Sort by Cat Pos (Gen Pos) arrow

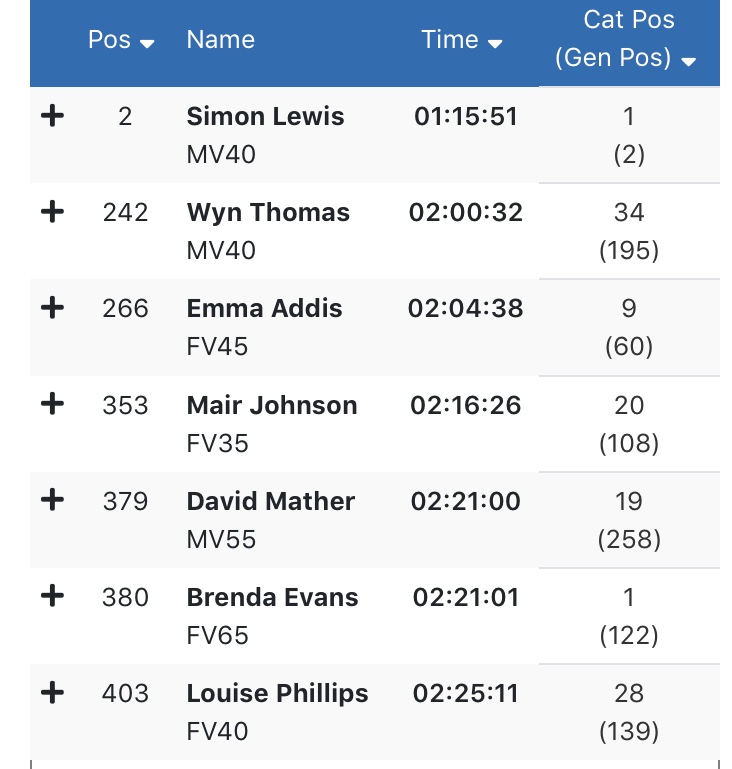point(688,61)
